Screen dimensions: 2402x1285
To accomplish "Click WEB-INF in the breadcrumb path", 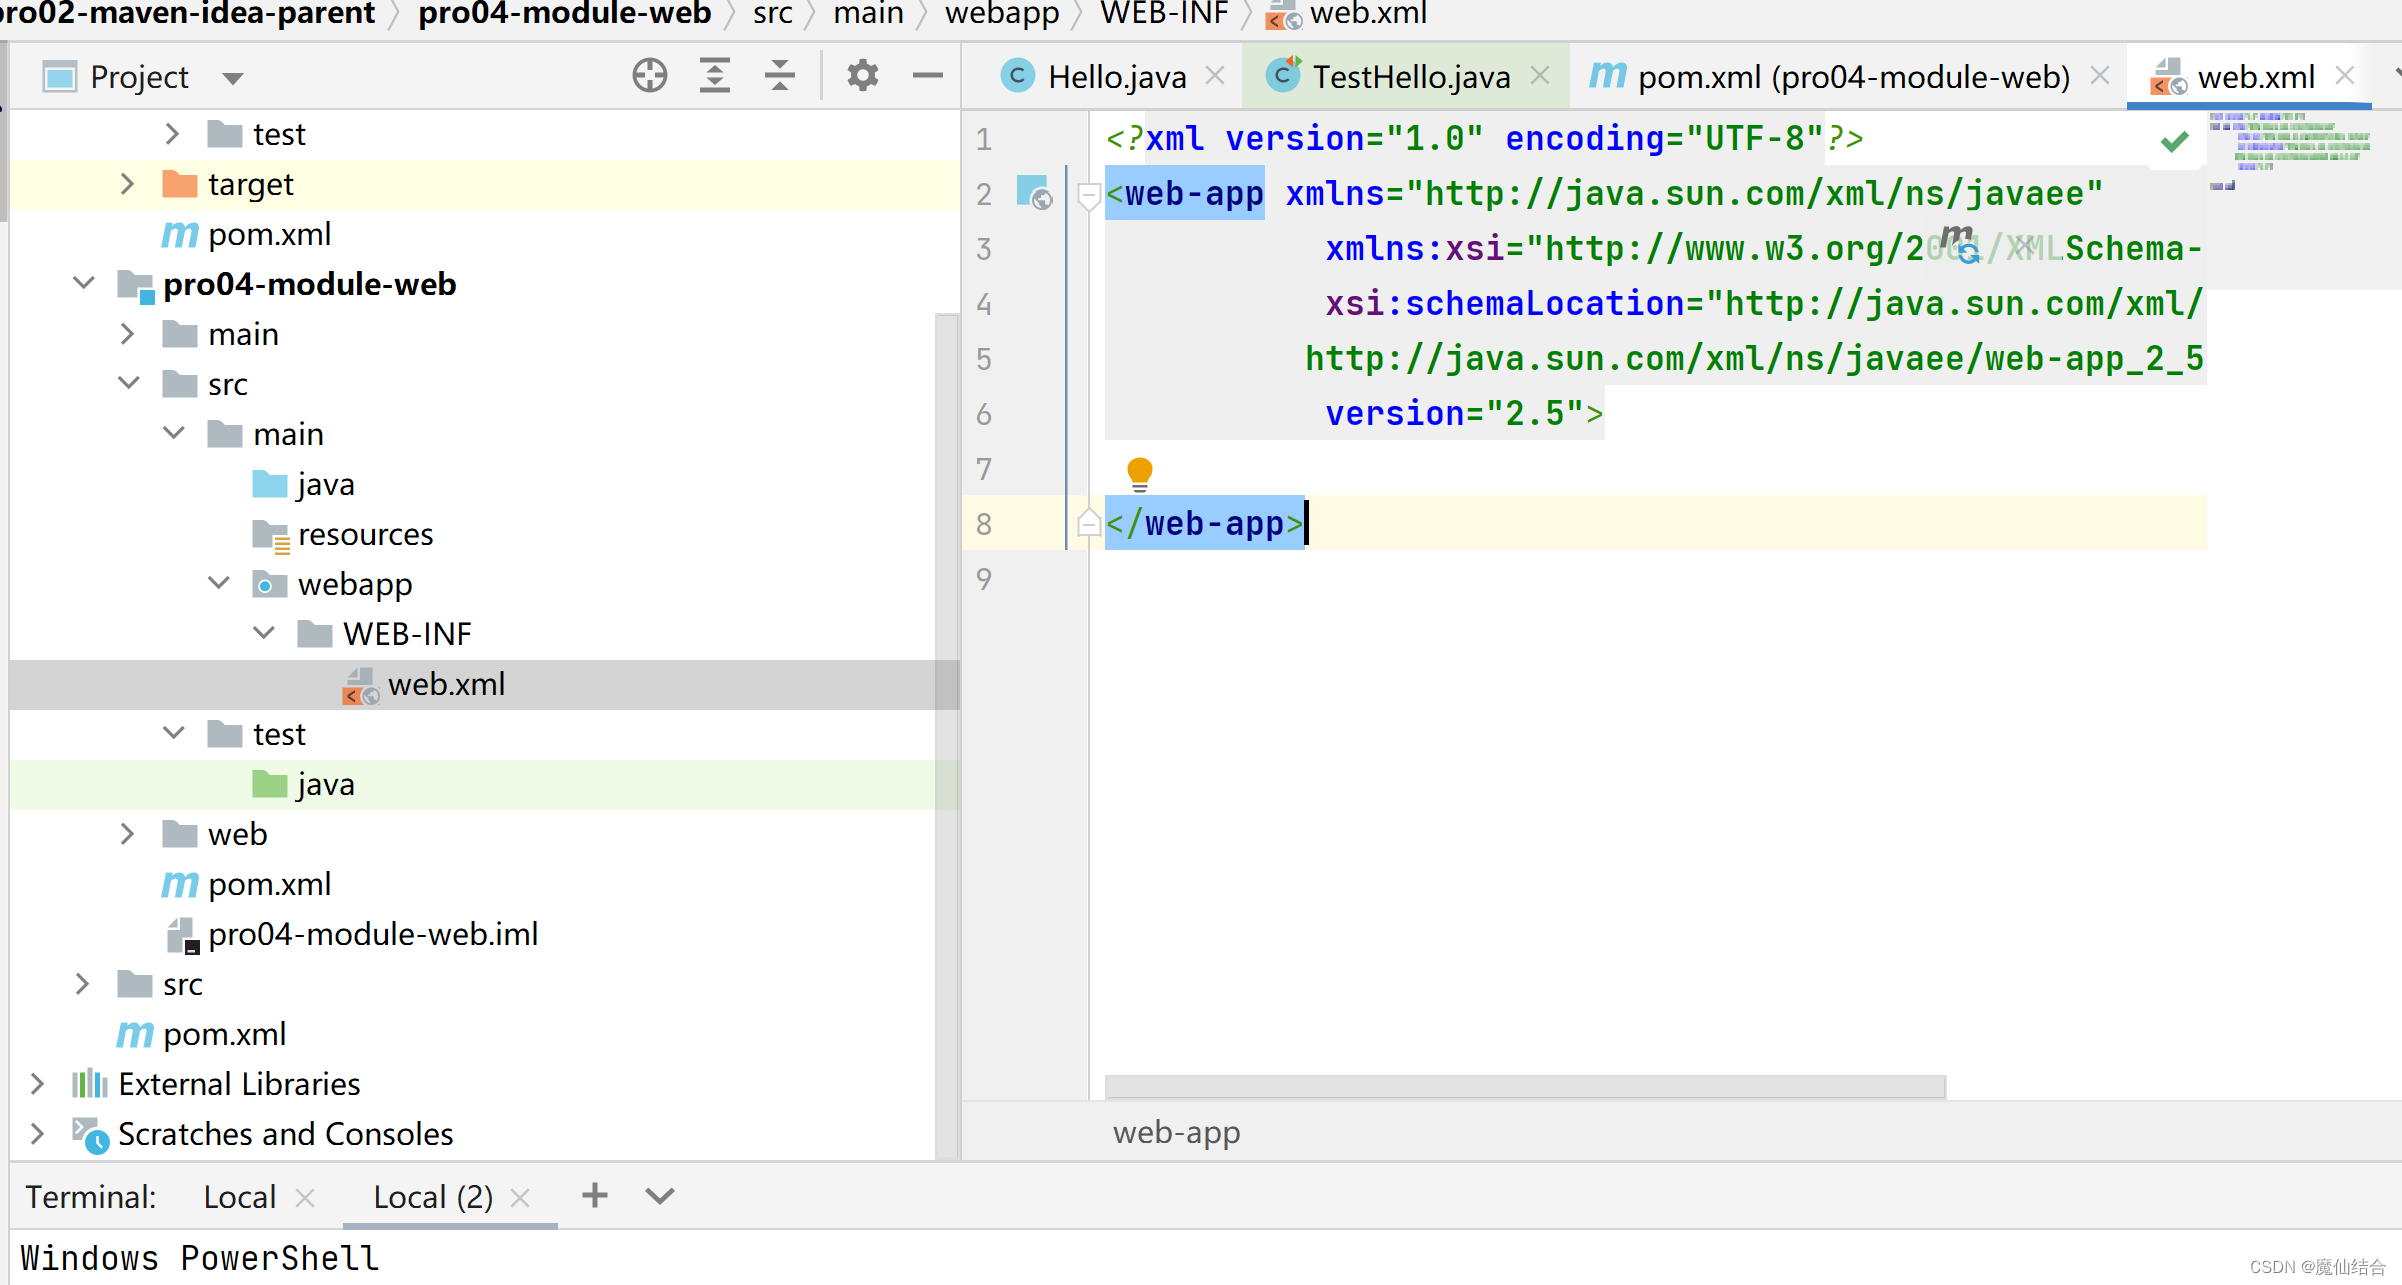I will click(1164, 14).
